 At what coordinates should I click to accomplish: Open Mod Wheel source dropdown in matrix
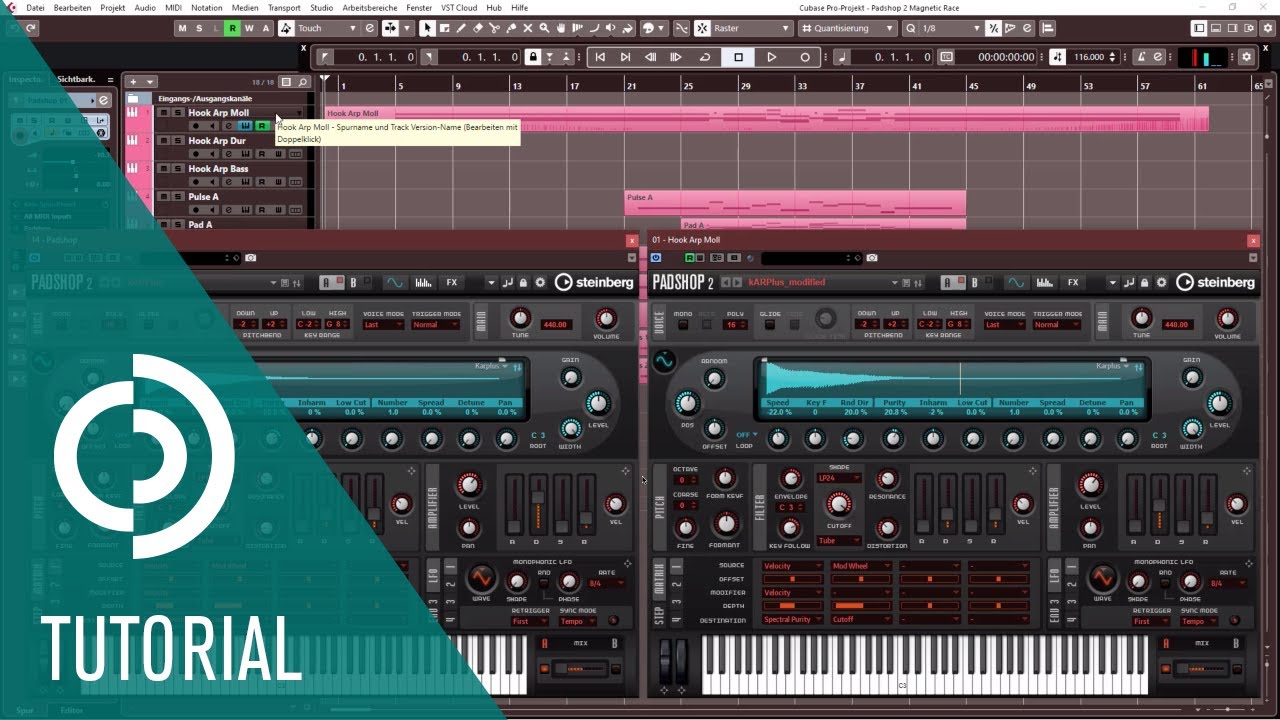click(862, 566)
